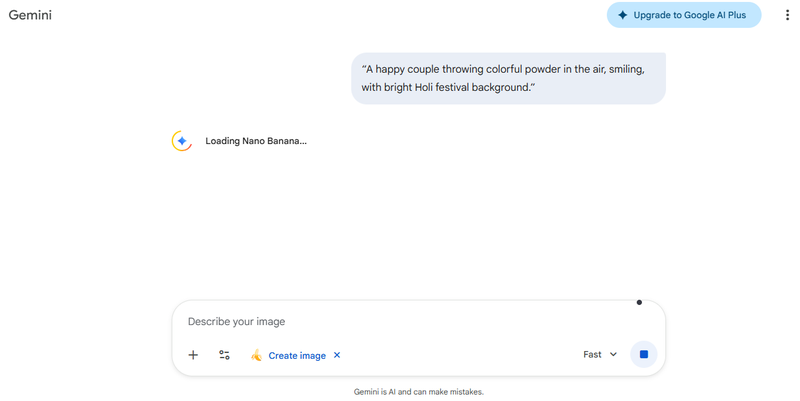Open the three-dot more options menu

tap(787, 15)
